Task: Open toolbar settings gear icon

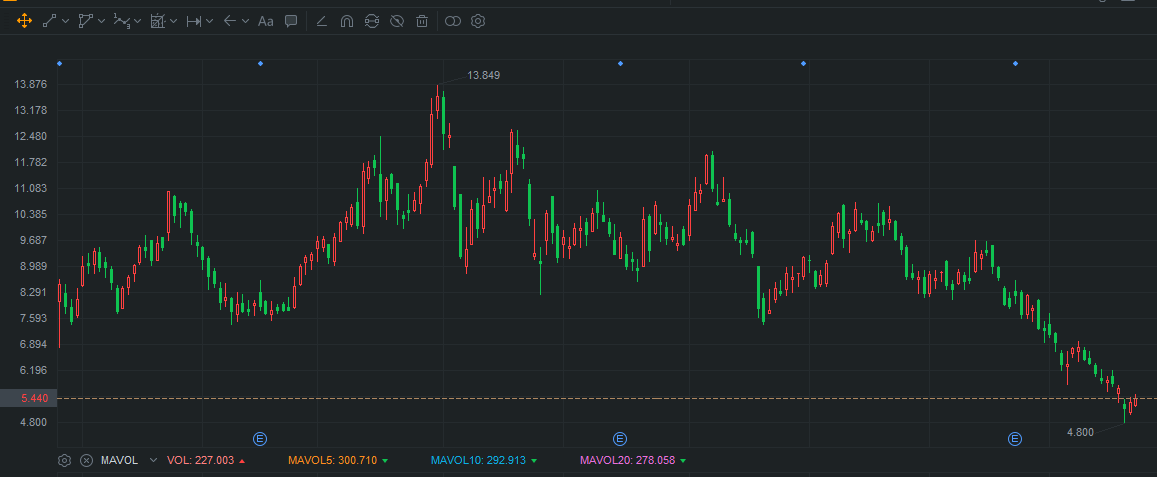Action: [x=478, y=21]
